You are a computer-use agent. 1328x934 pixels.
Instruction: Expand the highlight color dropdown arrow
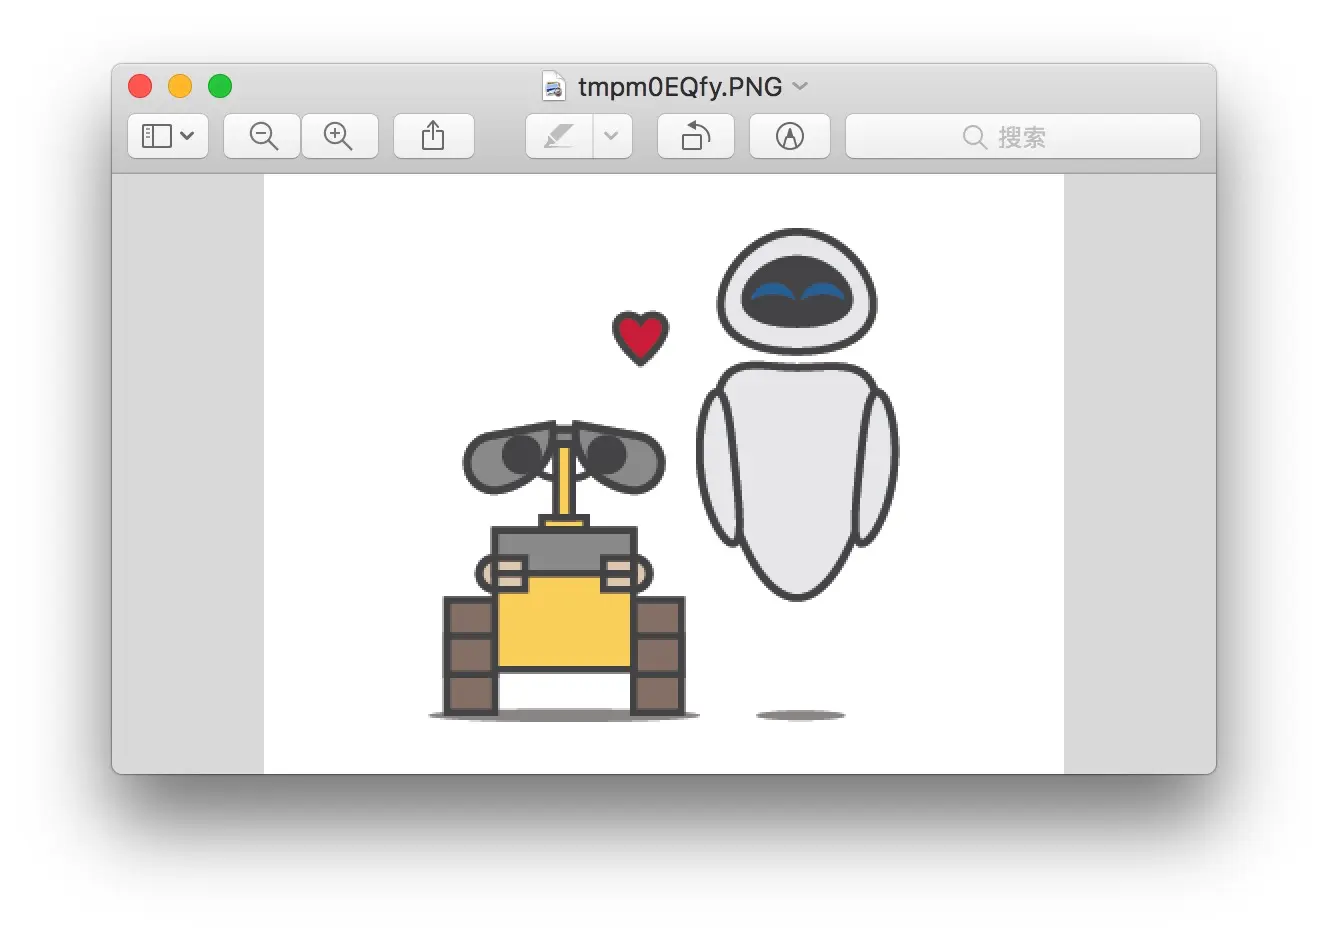612,136
